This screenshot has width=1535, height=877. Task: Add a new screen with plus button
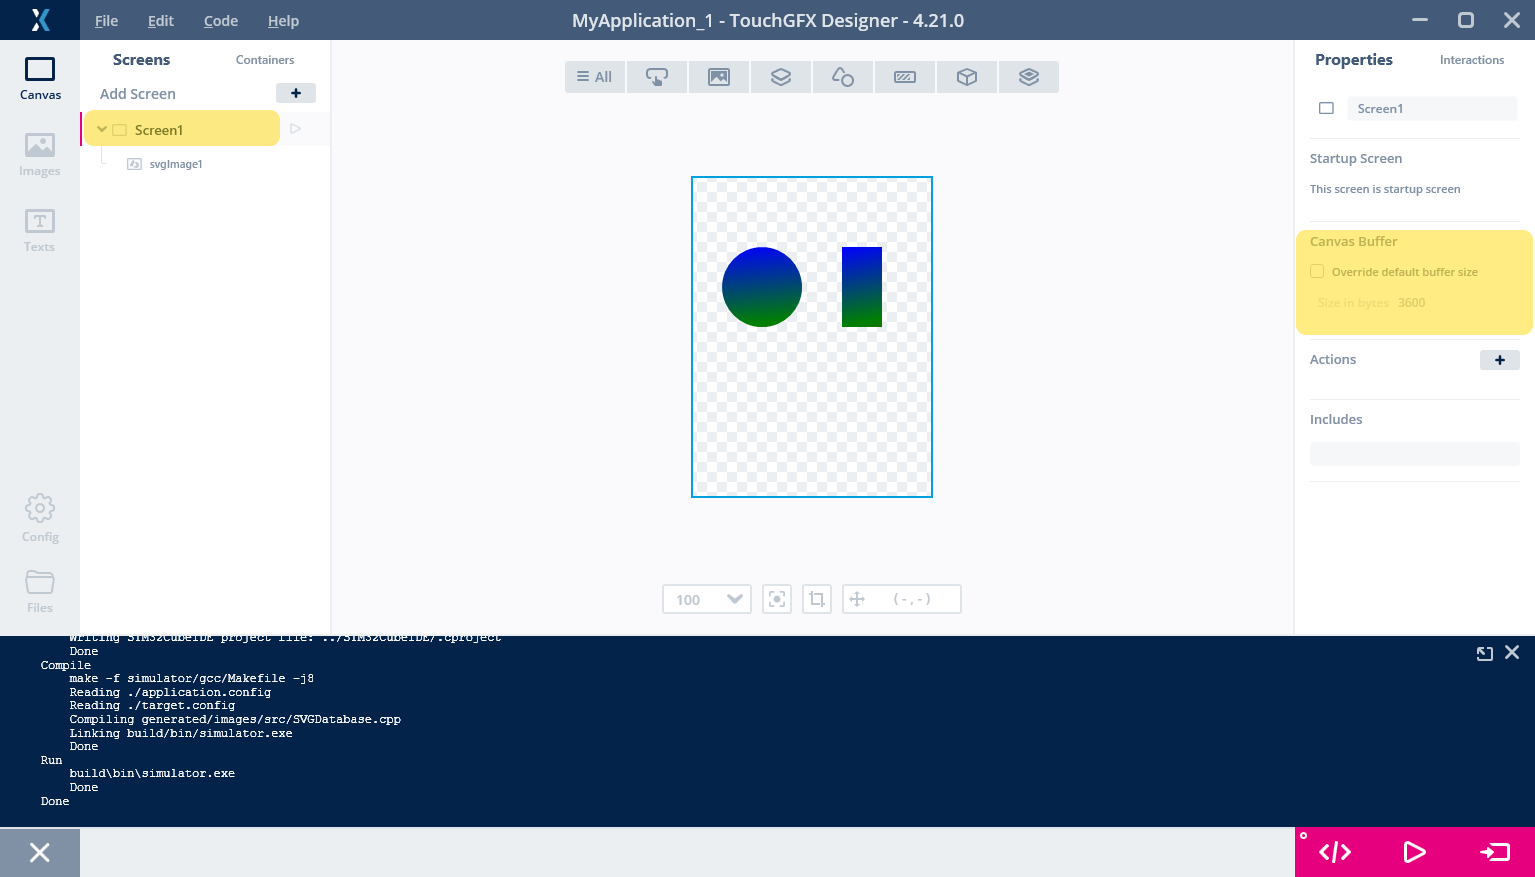click(296, 93)
